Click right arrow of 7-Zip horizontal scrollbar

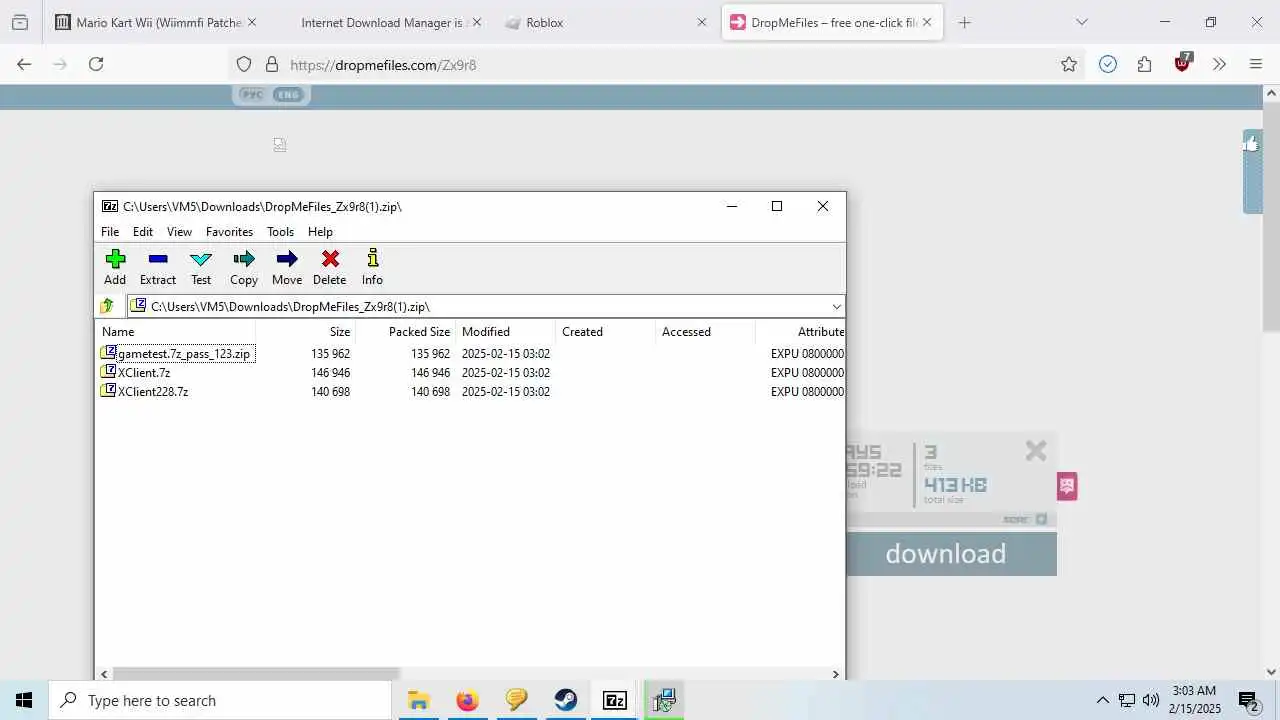tap(836, 674)
